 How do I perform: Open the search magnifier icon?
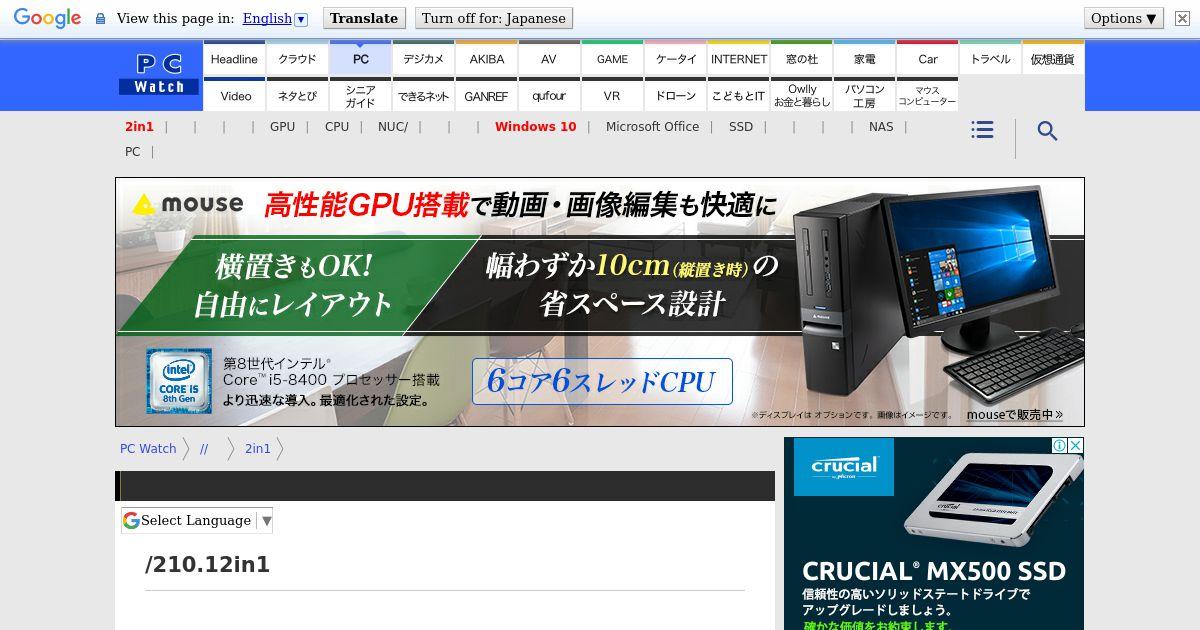(1047, 131)
